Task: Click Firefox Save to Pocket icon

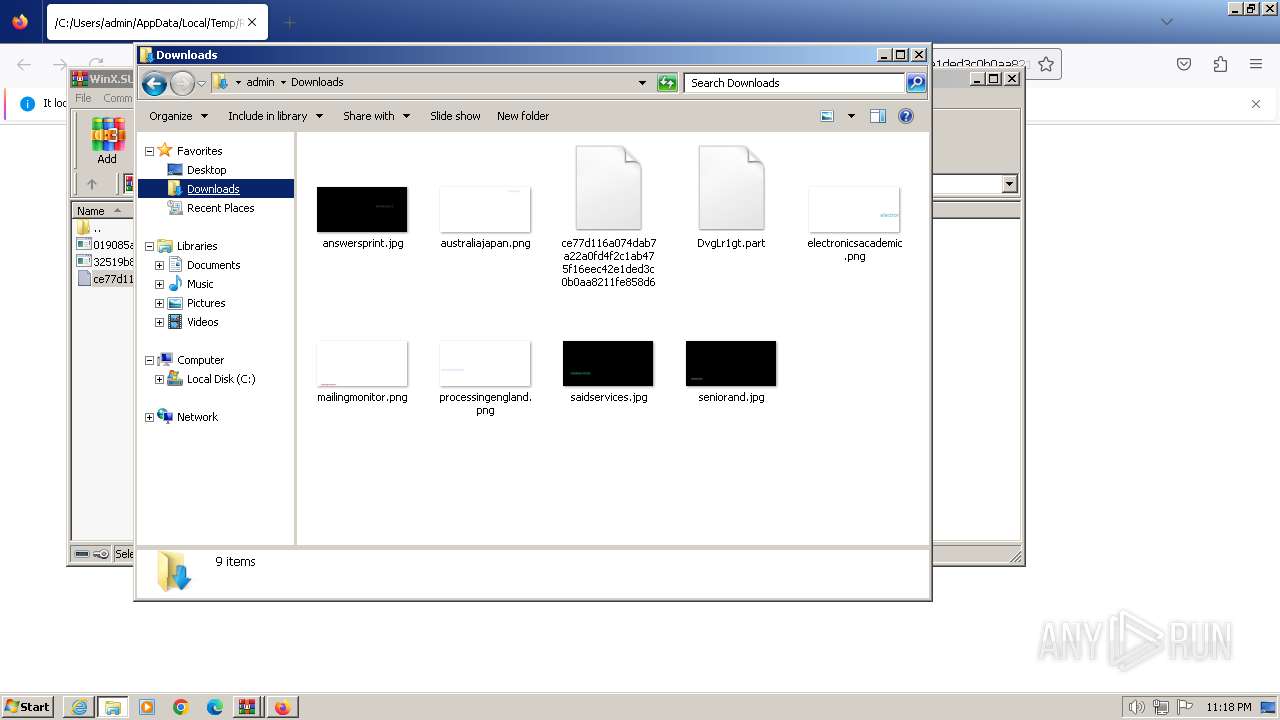Action: [1184, 64]
